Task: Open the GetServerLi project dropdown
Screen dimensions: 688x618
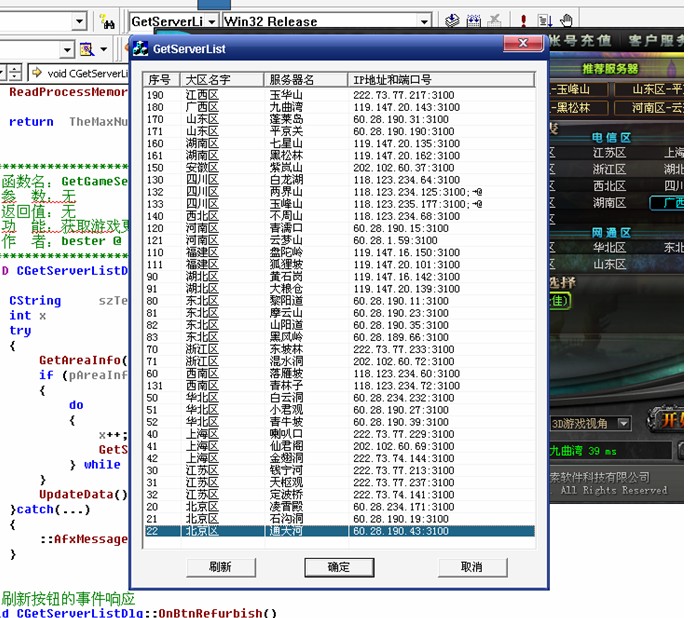Action: tap(211, 22)
